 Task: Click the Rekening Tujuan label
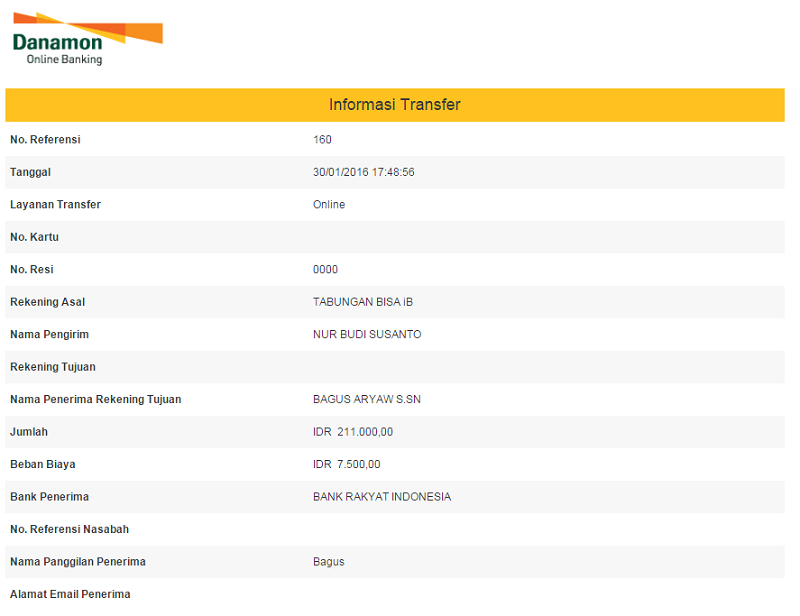click(x=52, y=367)
